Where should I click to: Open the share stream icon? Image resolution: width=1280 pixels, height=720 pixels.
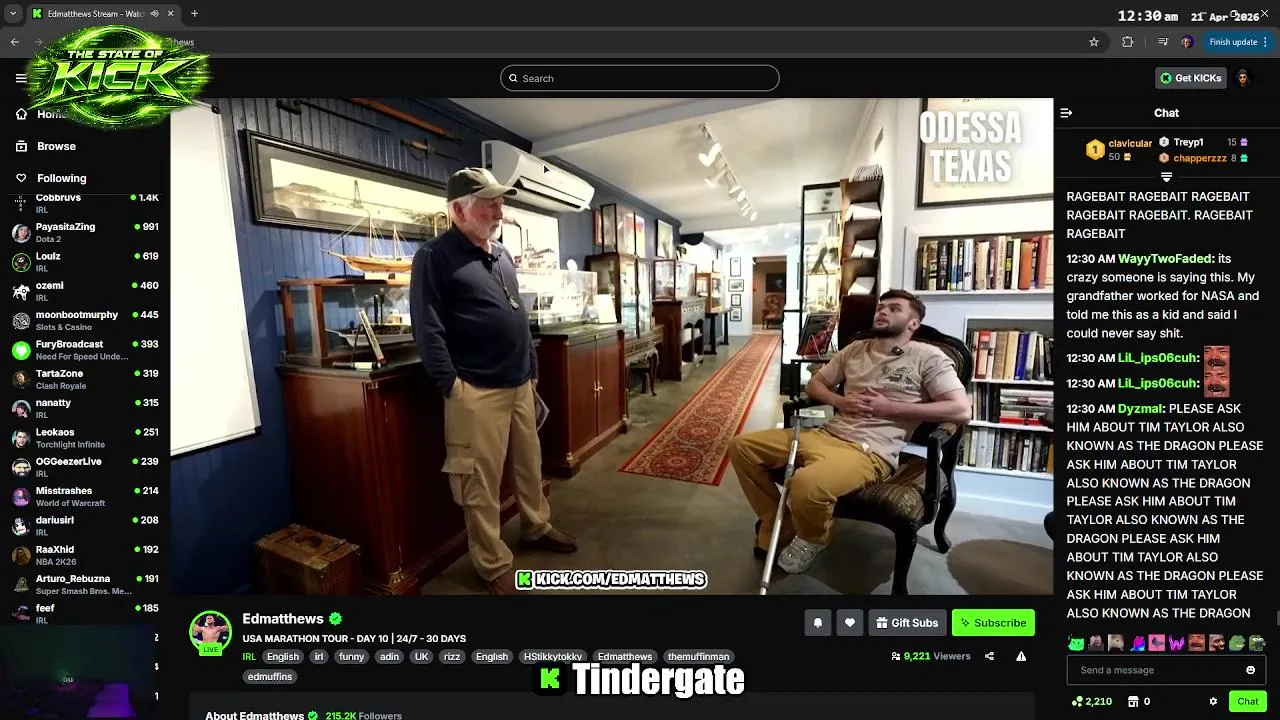pos(989,656)
